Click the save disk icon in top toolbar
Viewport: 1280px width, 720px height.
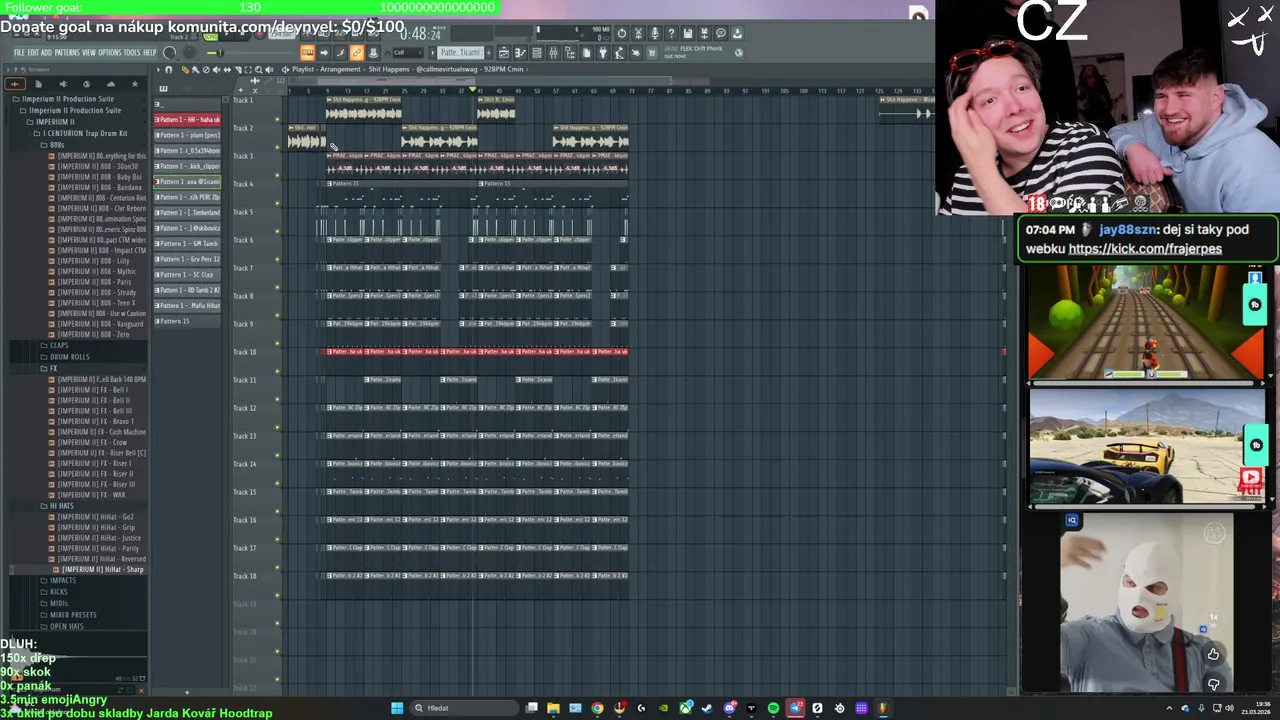click(688, 33)
